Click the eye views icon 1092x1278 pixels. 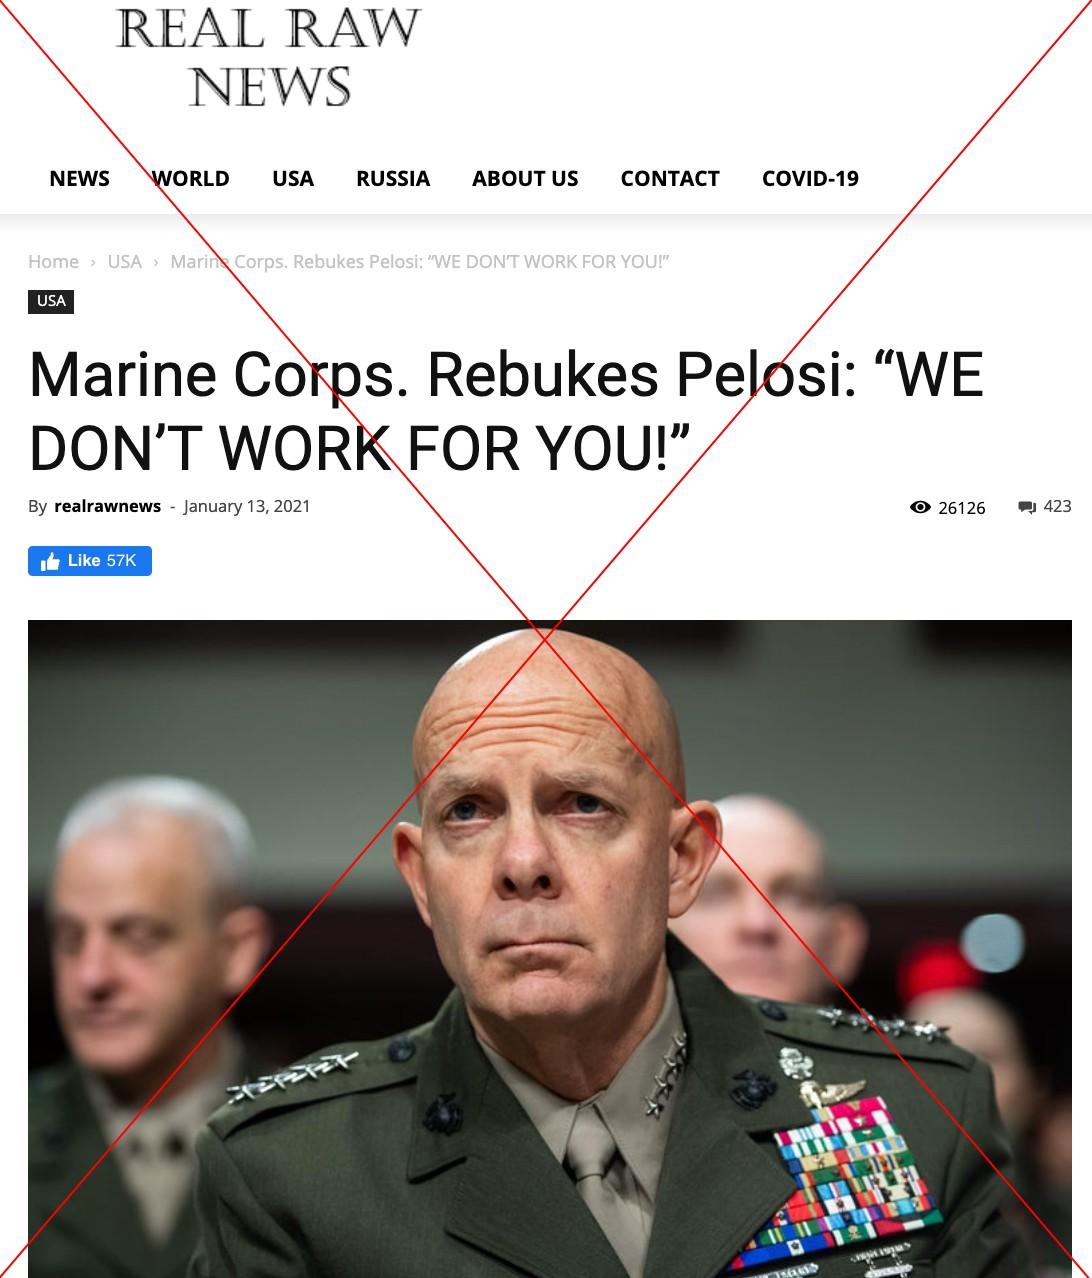(x=920, y=507)
